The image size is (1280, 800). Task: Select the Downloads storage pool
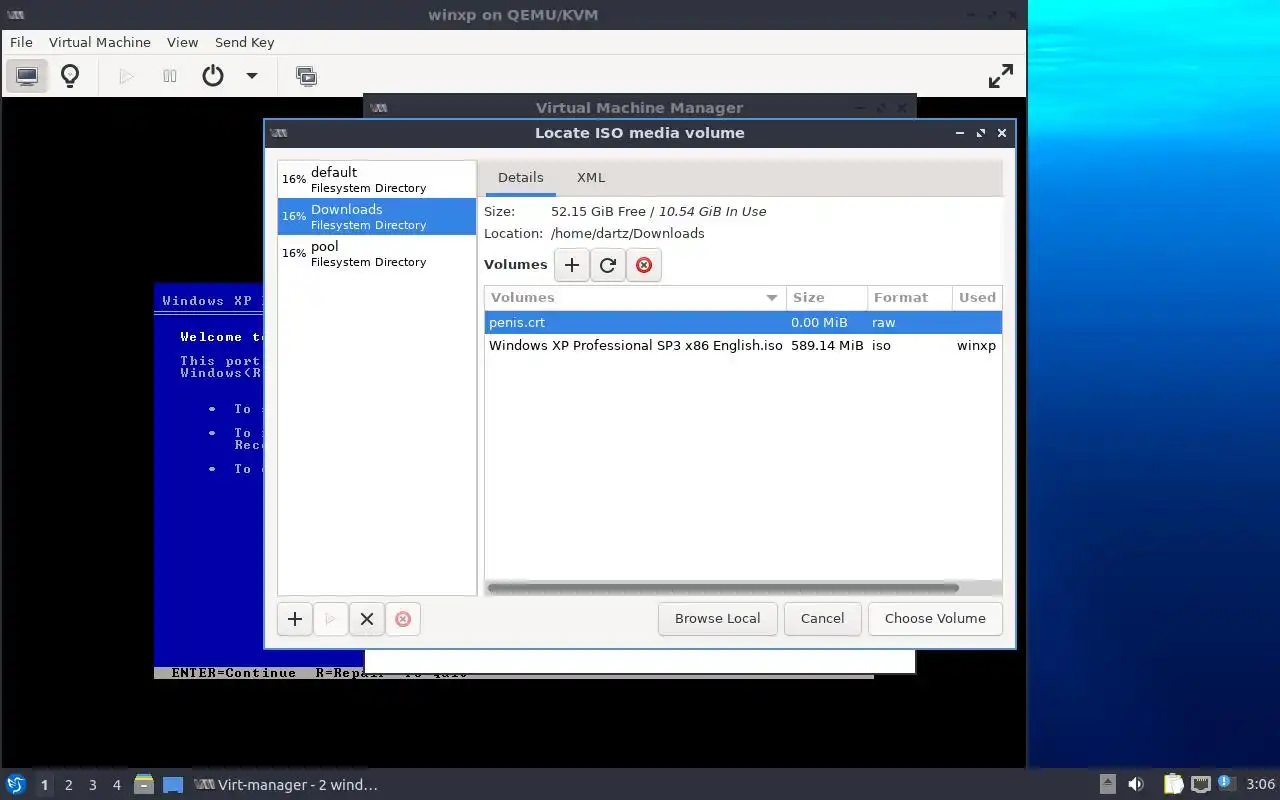(377, 216)
